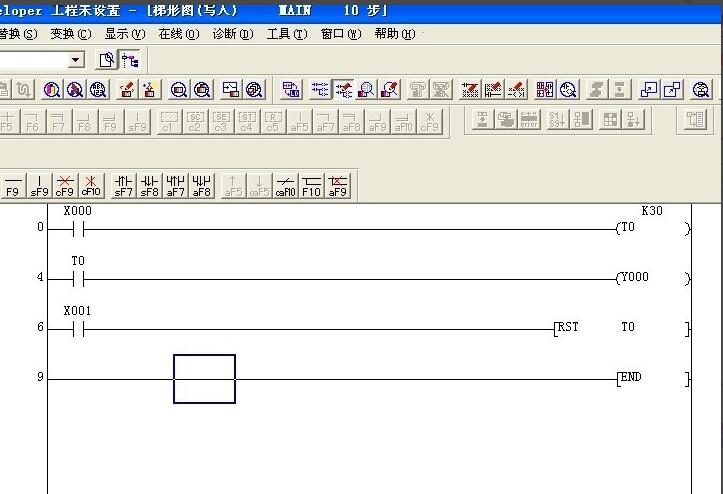This screenshot has height=494, width=723.
Task: Open the toolbar combo box dropdown arrow
Action: [76, 60]
